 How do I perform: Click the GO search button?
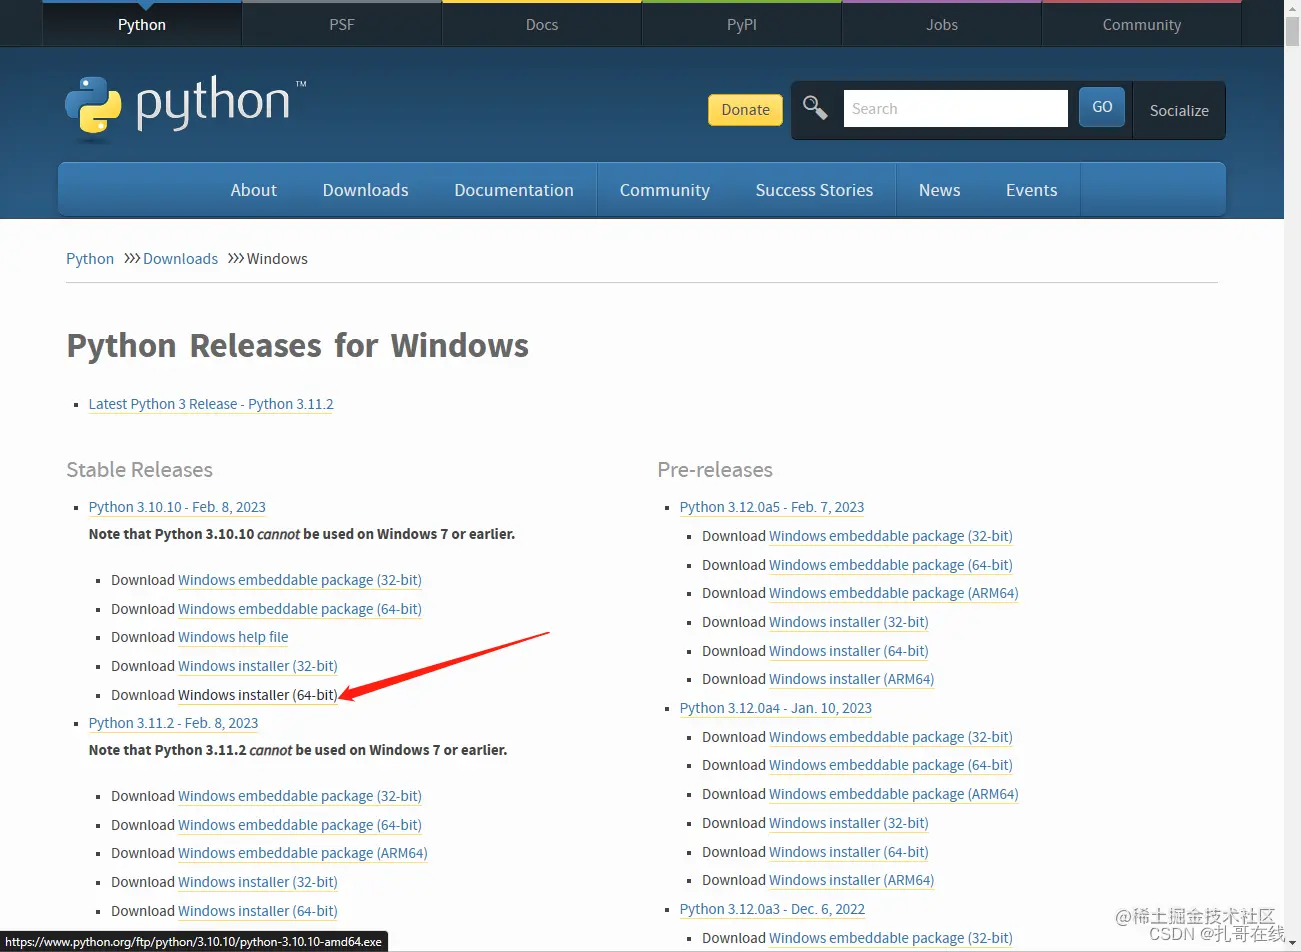tap(1102, 107)
